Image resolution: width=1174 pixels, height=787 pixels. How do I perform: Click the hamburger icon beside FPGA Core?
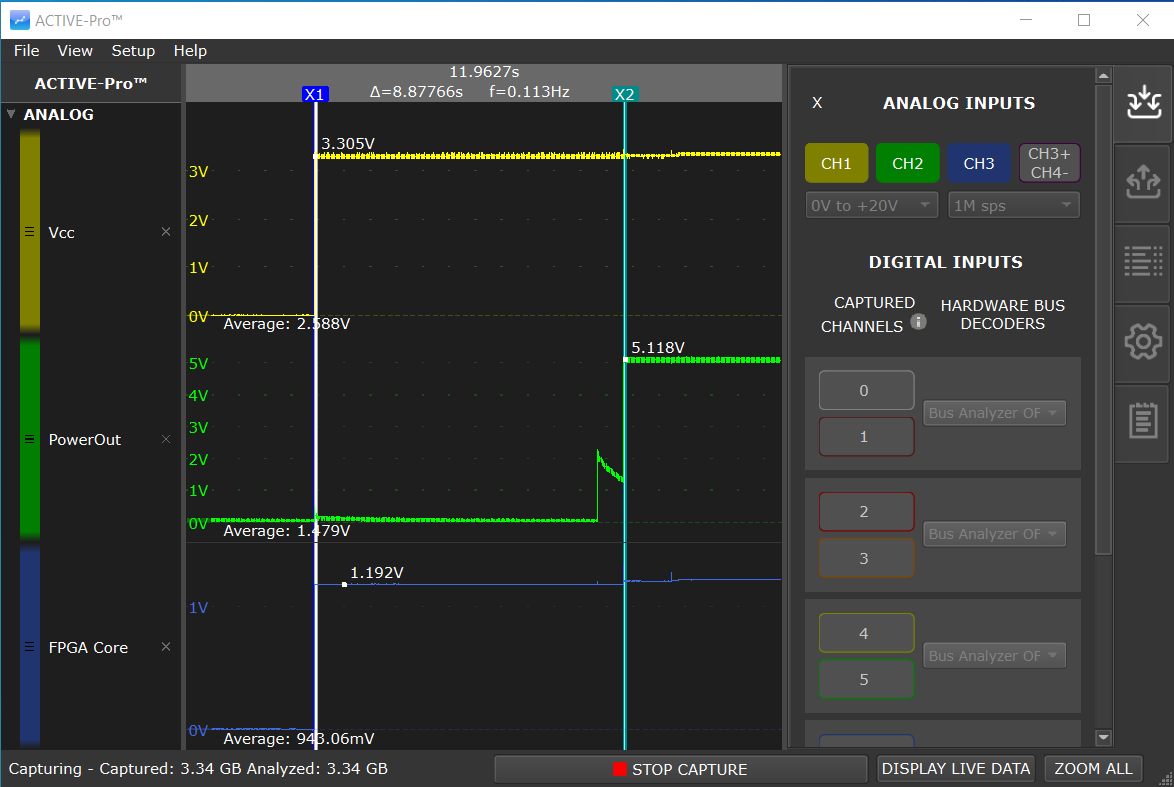tap(30, 647)
